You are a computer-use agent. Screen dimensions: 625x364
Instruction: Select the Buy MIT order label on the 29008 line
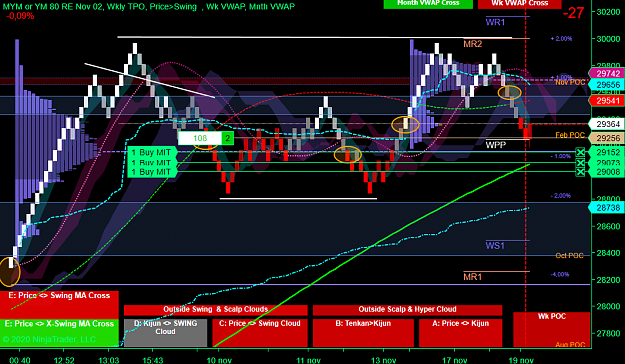click(151, 172)
